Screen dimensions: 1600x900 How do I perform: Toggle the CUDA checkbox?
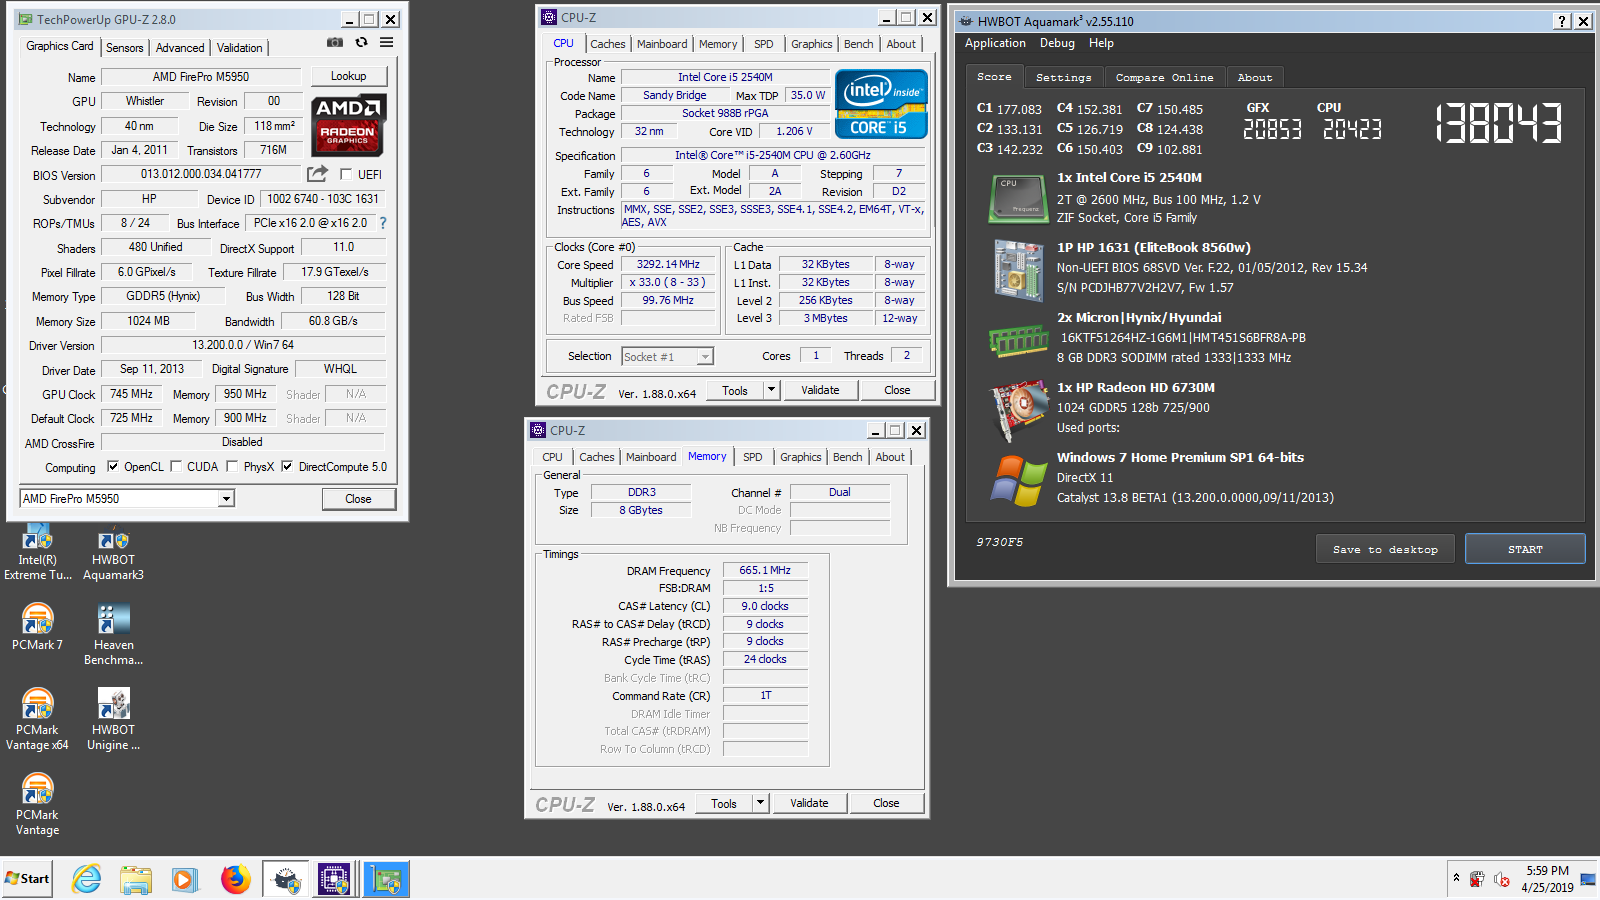[176, 466]
